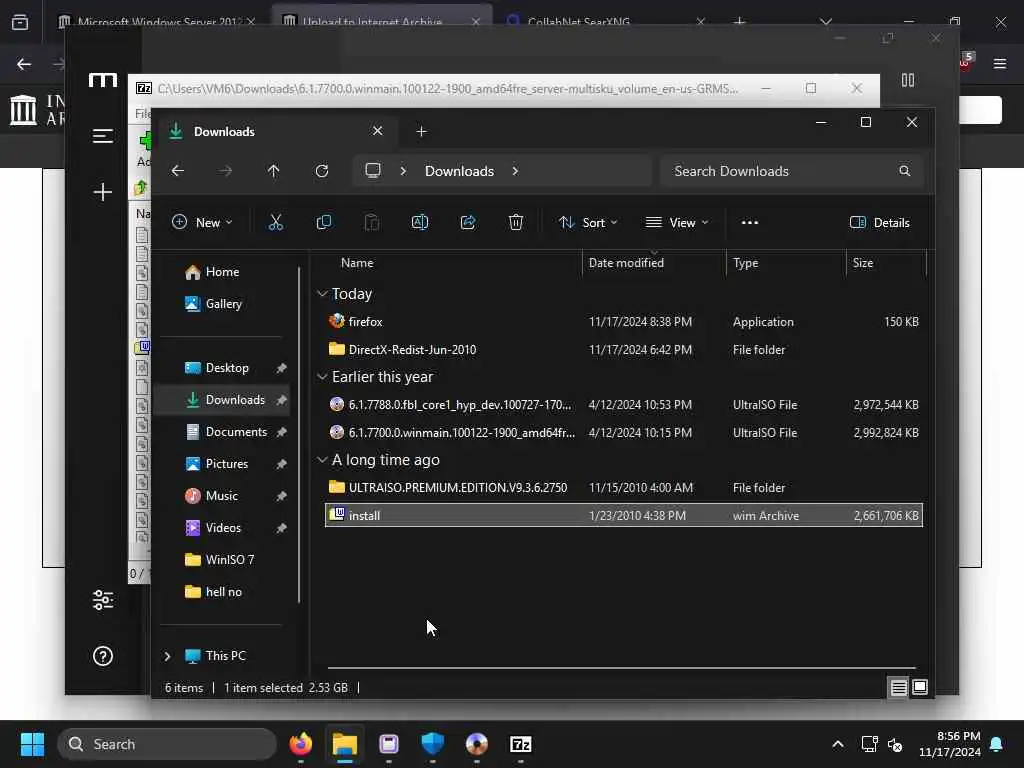
Task: Collapse the Earlier this year group
Action: [x=322, y=377]
